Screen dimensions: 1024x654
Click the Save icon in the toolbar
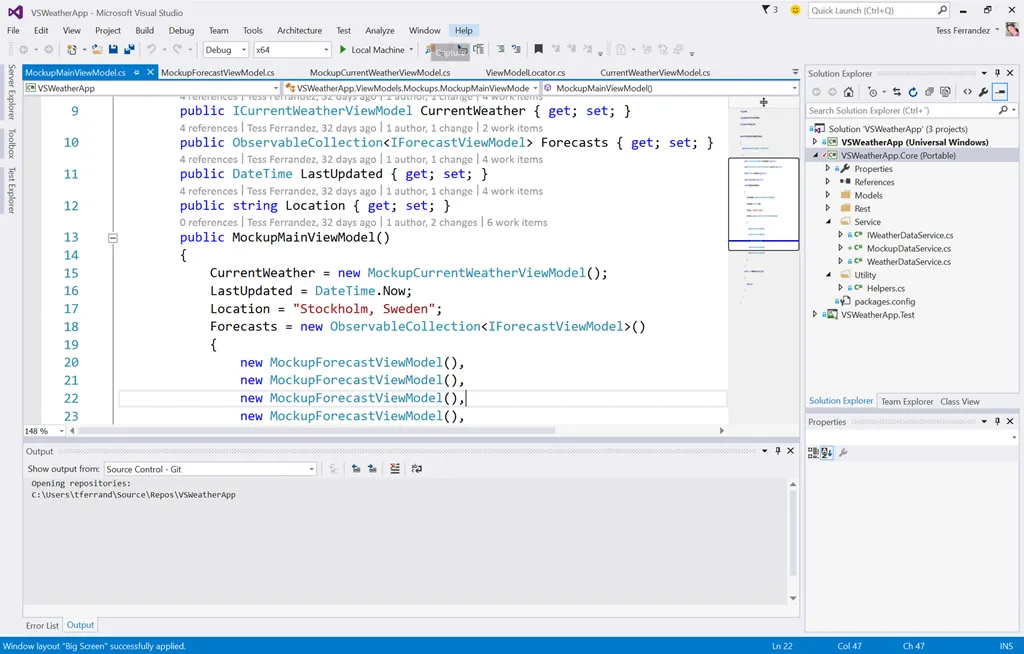tap(113, 49)
